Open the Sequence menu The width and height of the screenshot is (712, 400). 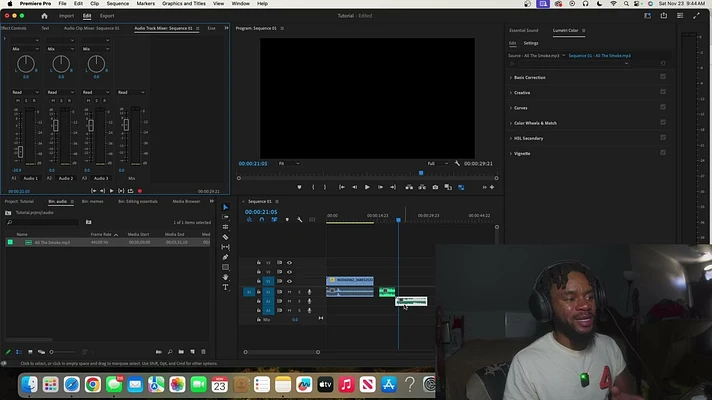click(118, 4)
